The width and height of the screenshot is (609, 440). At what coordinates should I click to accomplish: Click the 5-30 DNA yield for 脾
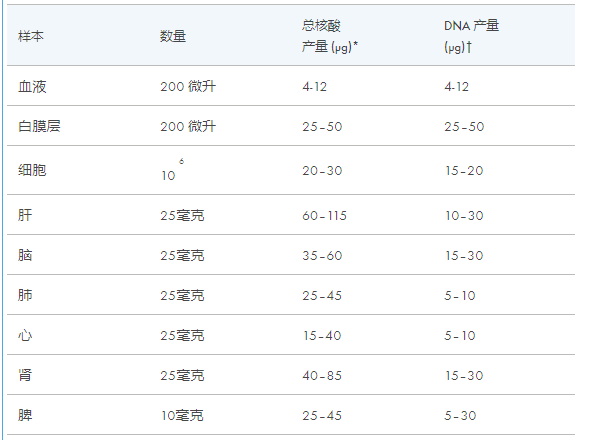pyautogui.click(x=460, y=416)
